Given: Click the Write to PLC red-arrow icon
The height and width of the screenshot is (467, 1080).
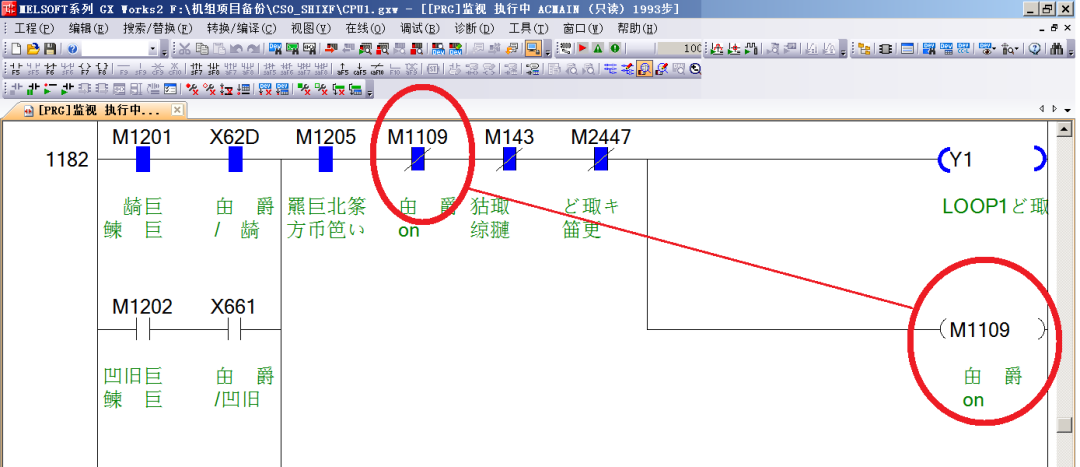Looking at the screenshot, I should click(x=330, y=49).
